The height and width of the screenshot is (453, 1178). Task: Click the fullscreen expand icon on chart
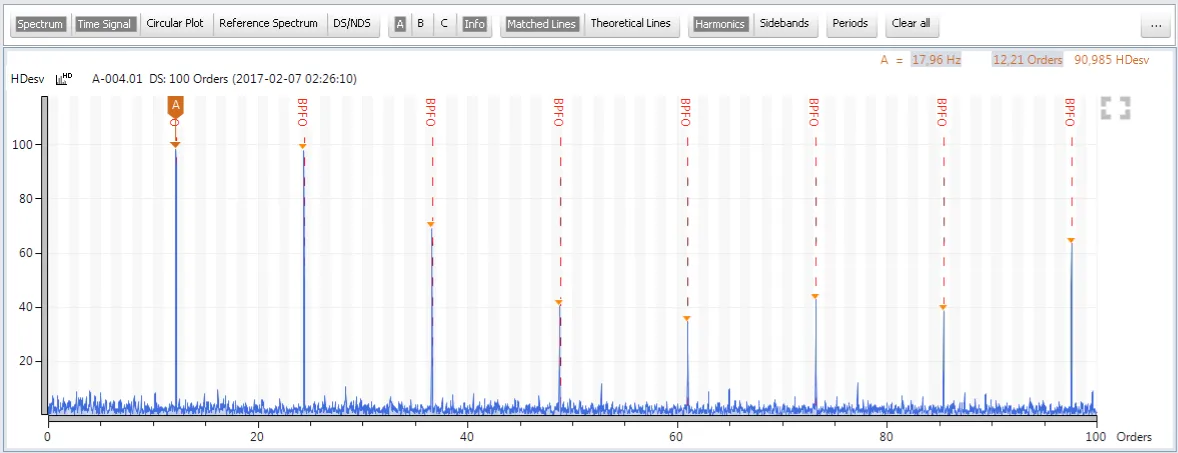pos(1115,108)
